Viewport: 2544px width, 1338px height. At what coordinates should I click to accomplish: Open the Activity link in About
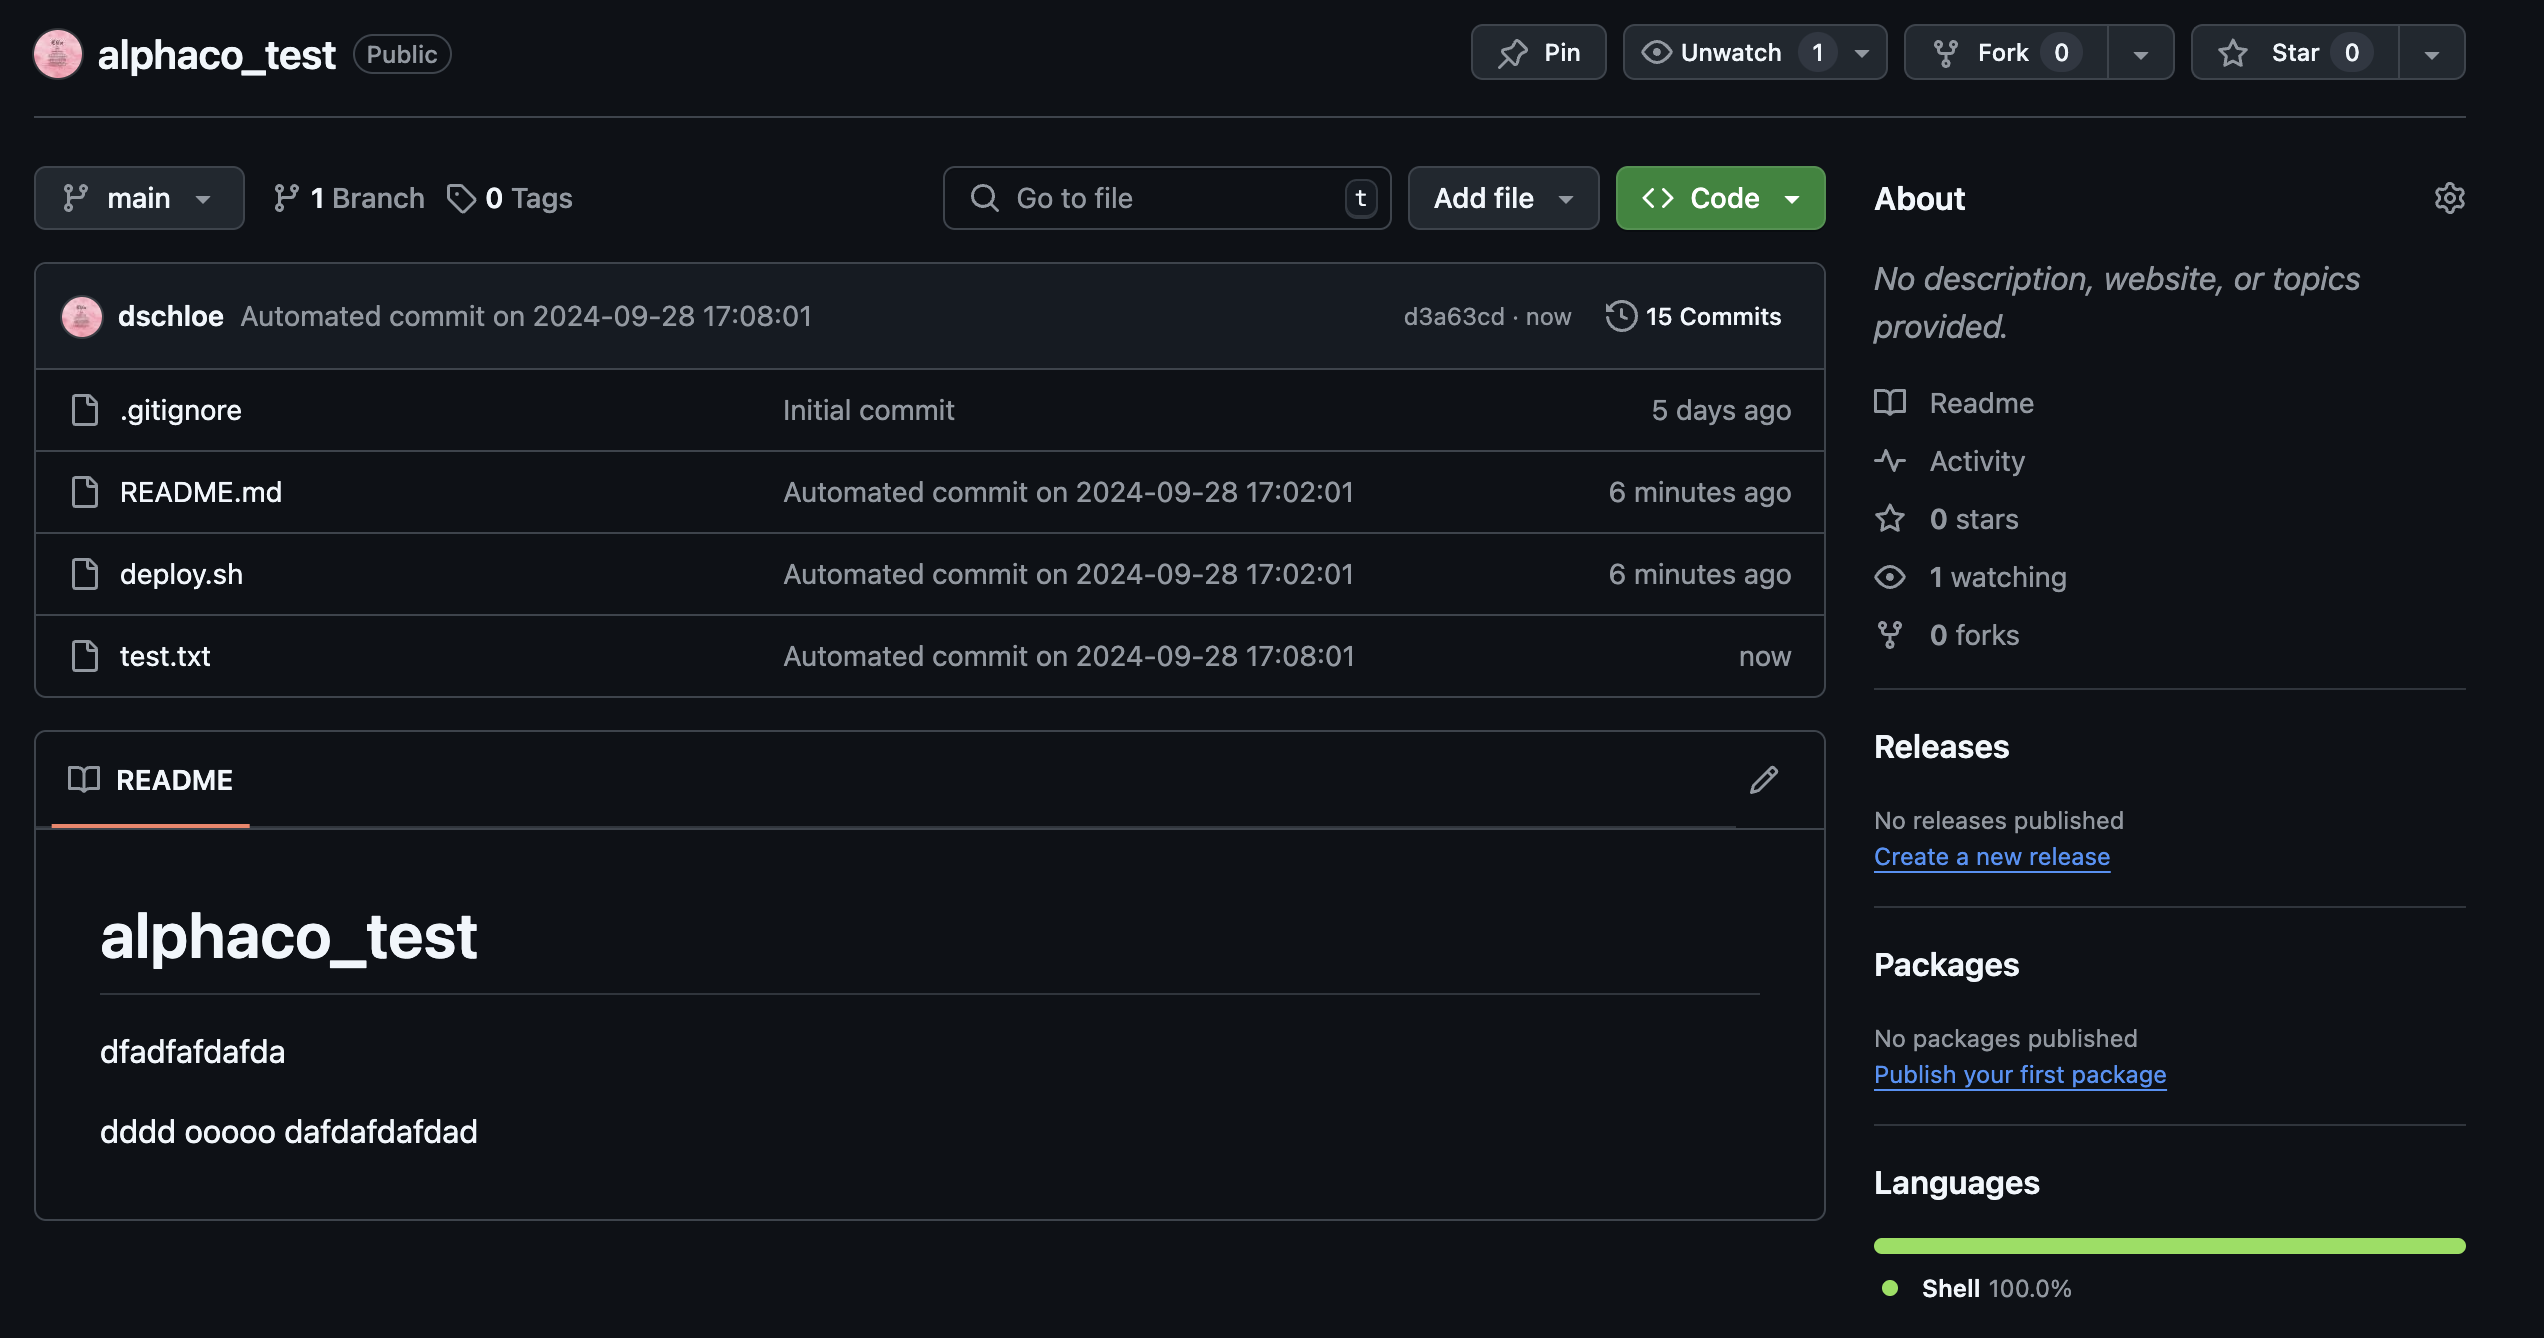(x=1949, y=461)
